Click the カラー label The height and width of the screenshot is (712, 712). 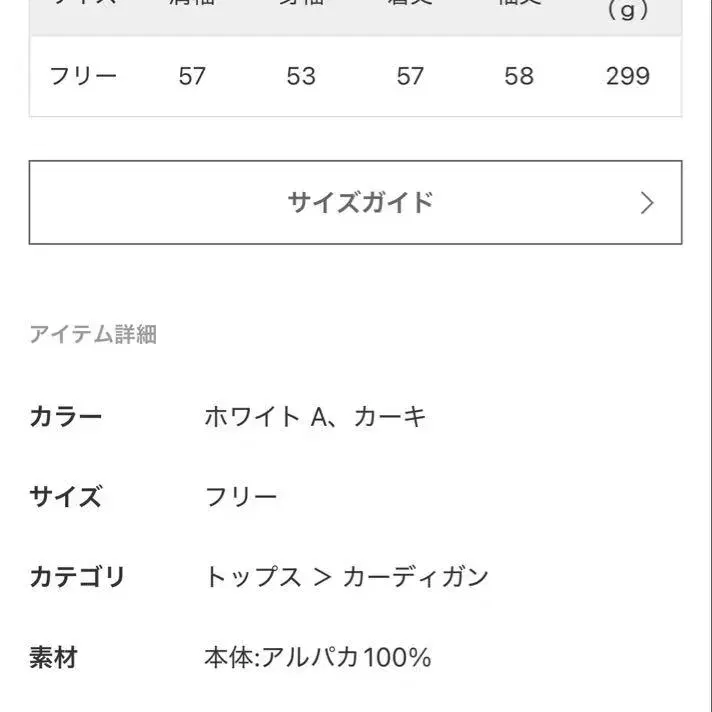pos(66,416)
